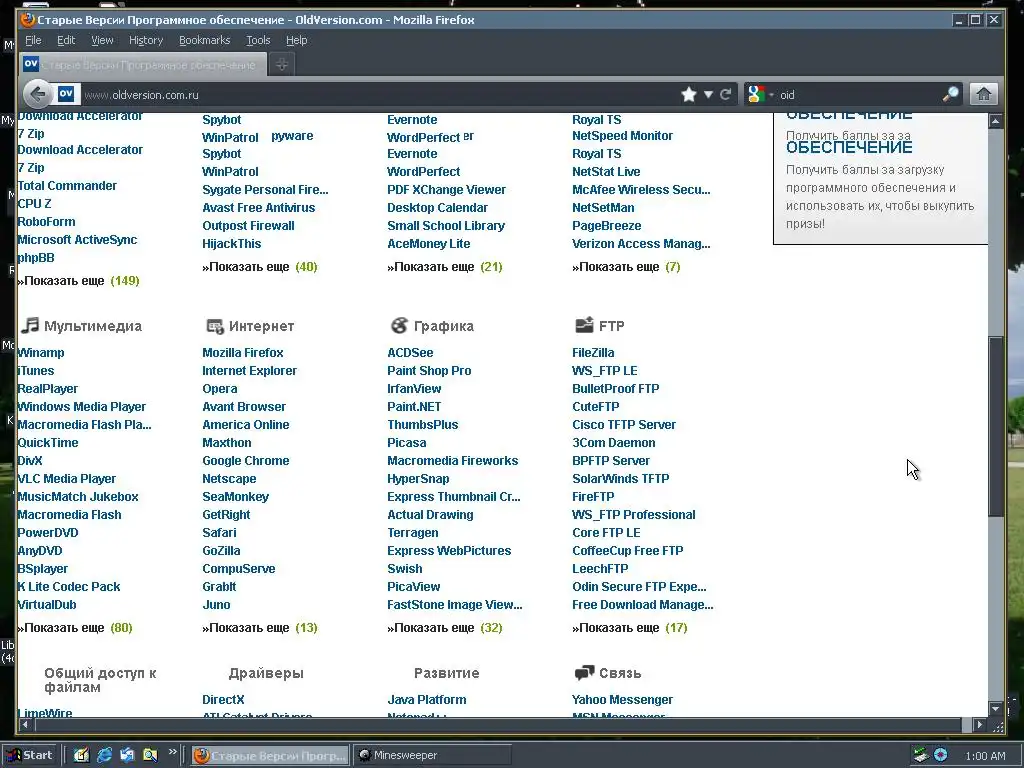Switch to Minesweeper taskbar button
1024x768 pixels.
click(432, 755)
